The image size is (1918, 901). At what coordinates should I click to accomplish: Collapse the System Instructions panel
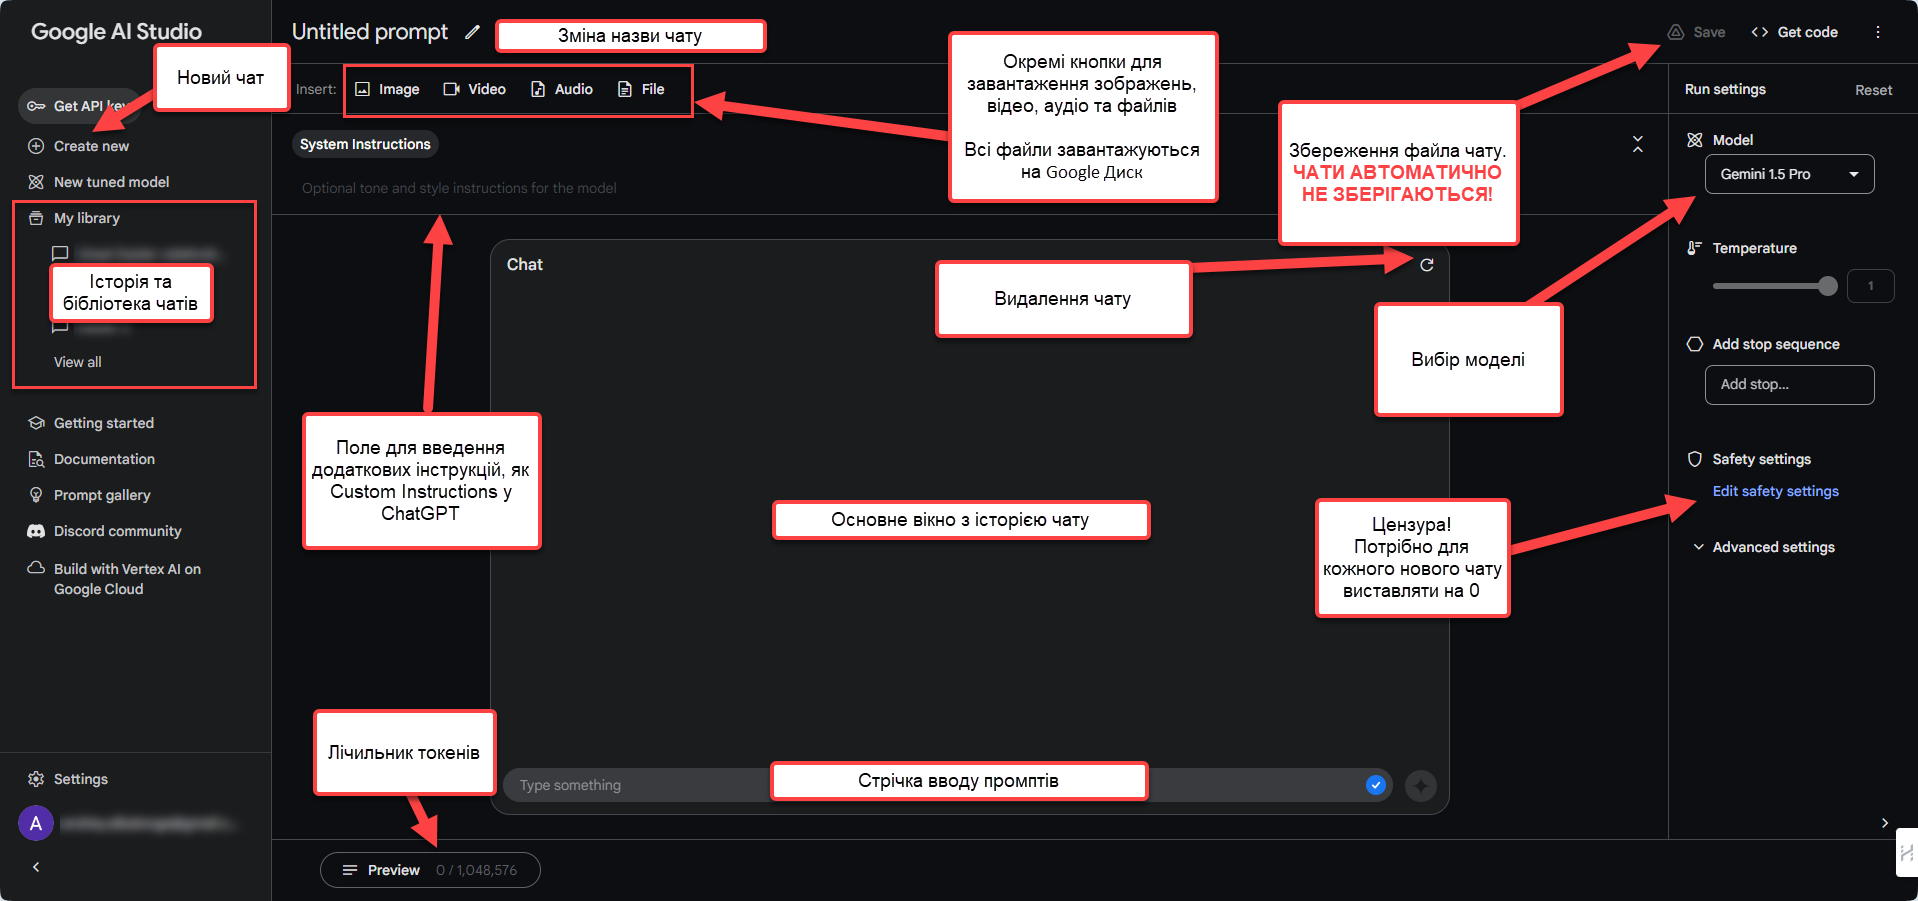point(1637,144)
